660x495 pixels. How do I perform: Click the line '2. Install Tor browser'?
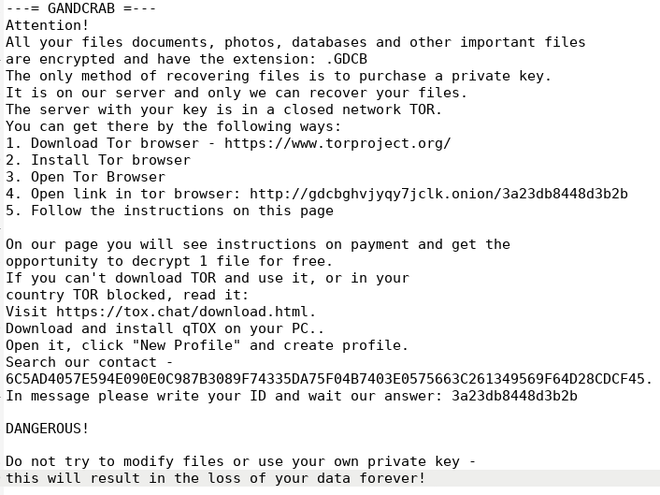(x=98, y=160)
